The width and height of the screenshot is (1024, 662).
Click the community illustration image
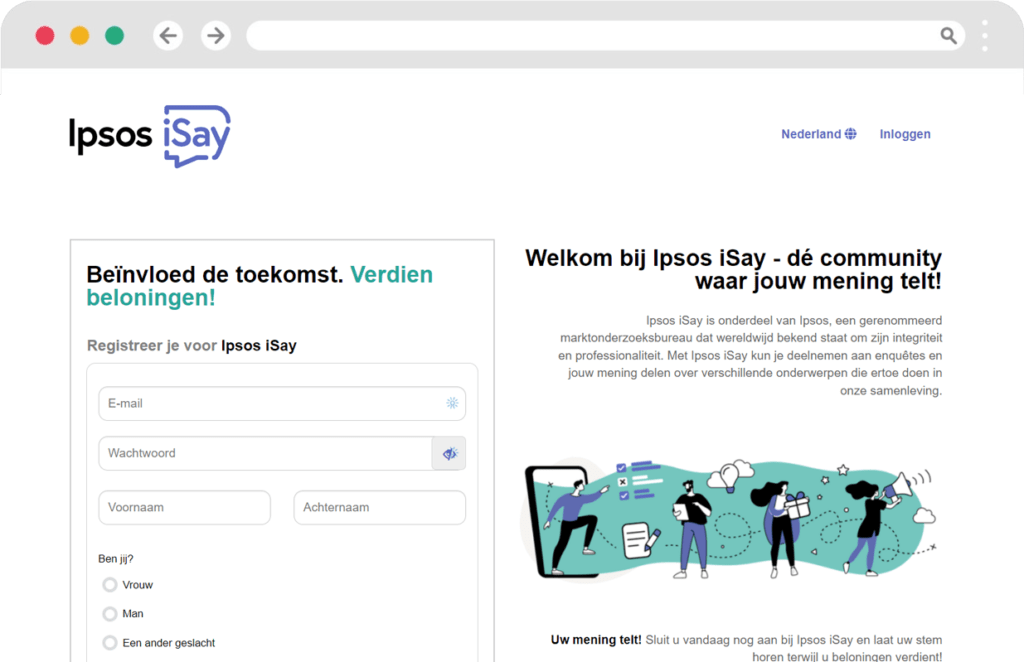point(730,520)
